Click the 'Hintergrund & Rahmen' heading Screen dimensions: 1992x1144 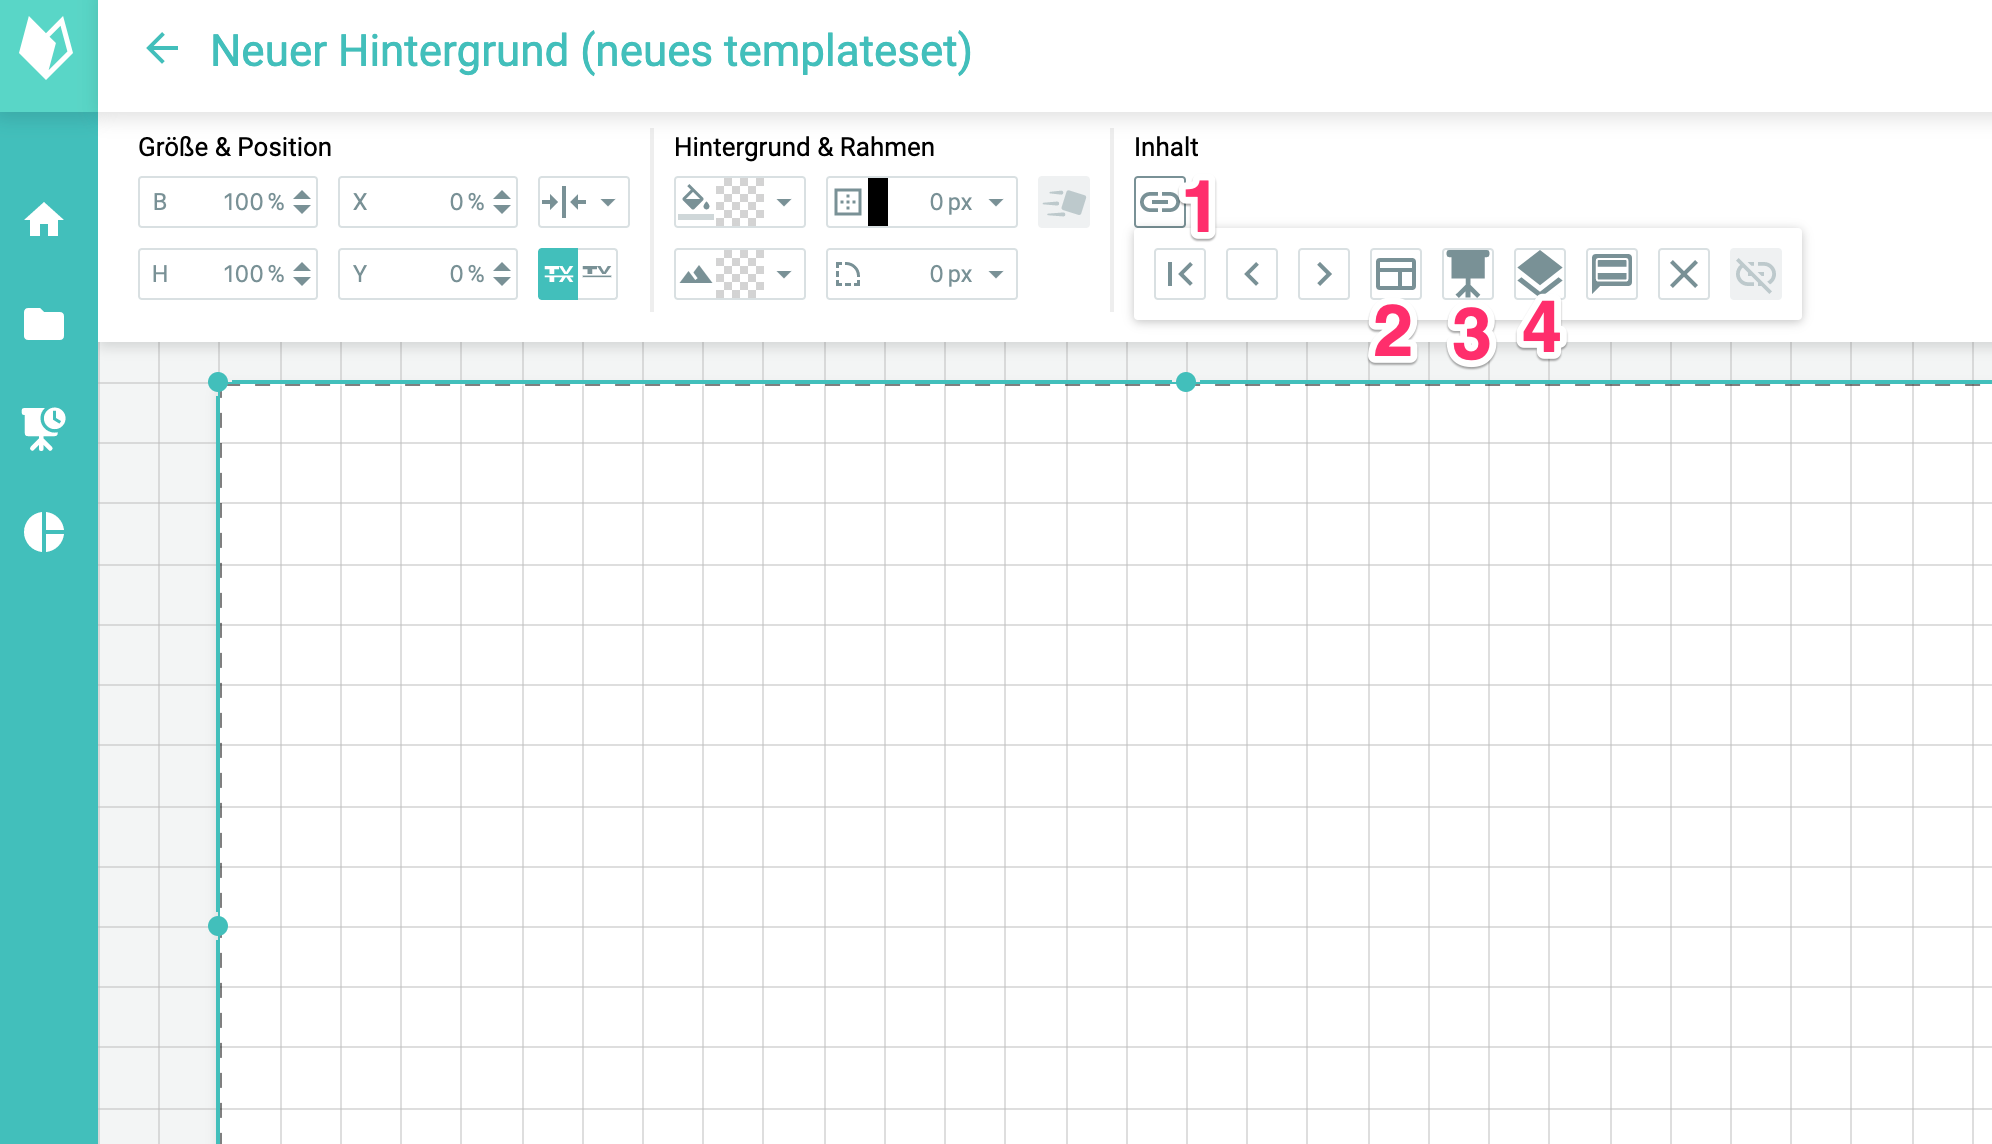coord(804,147)
